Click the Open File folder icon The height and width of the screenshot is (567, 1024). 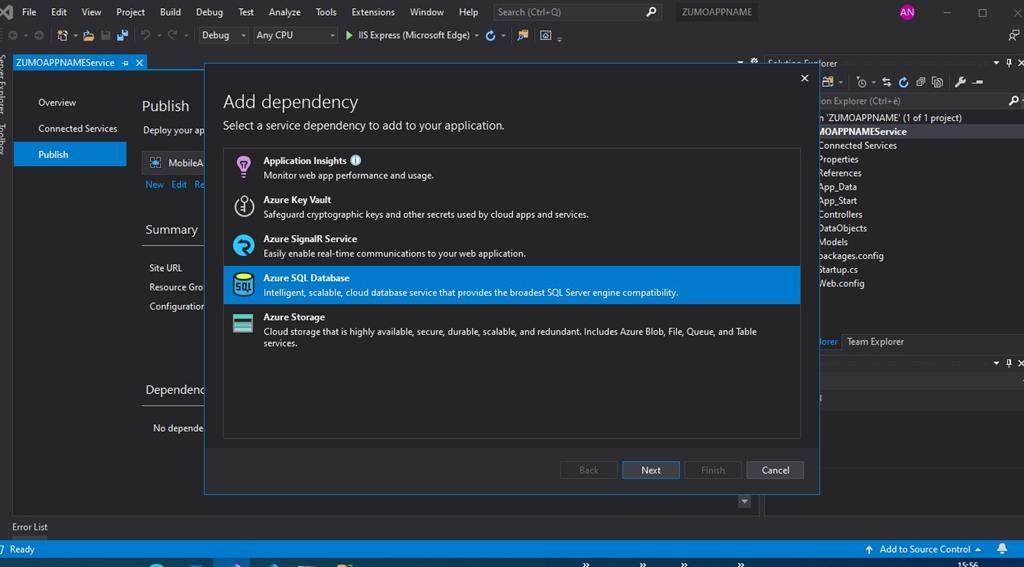tap(89, 35)
